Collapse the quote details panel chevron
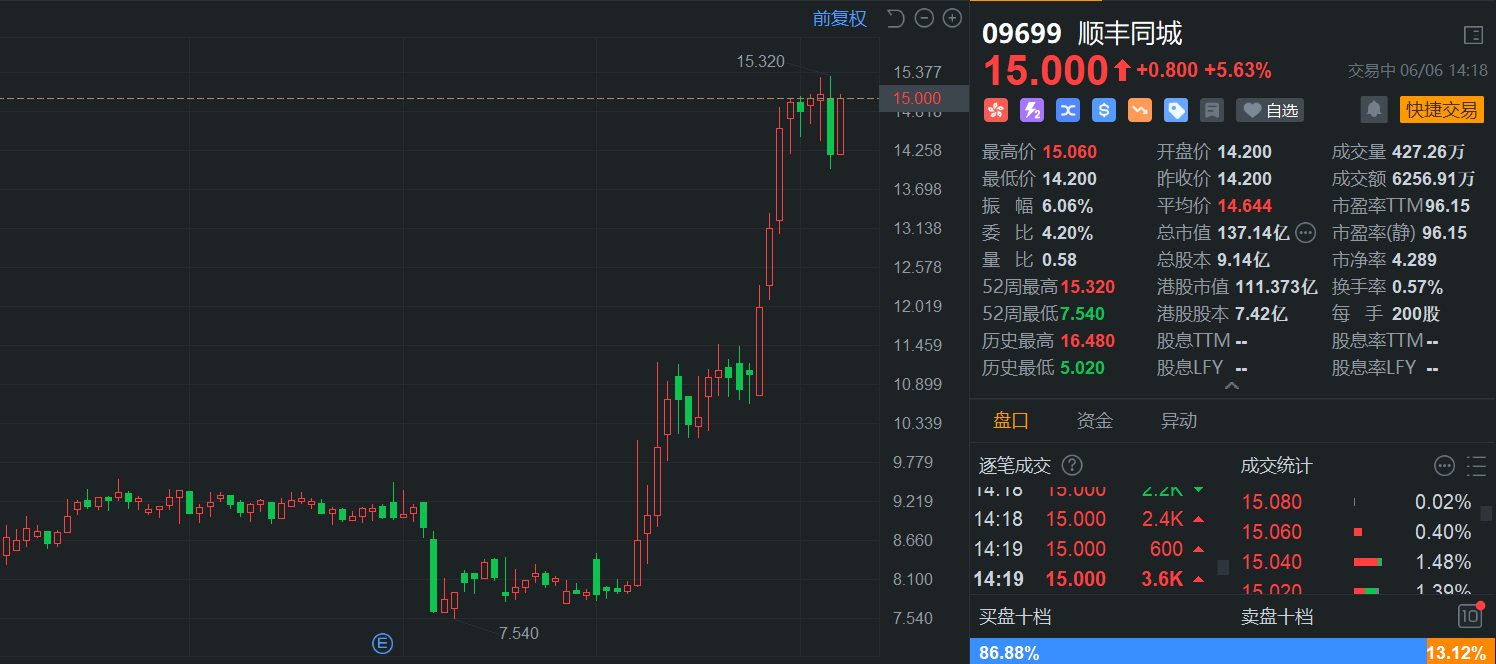This screenshot has height=664, width=1496. [1232, 386]
